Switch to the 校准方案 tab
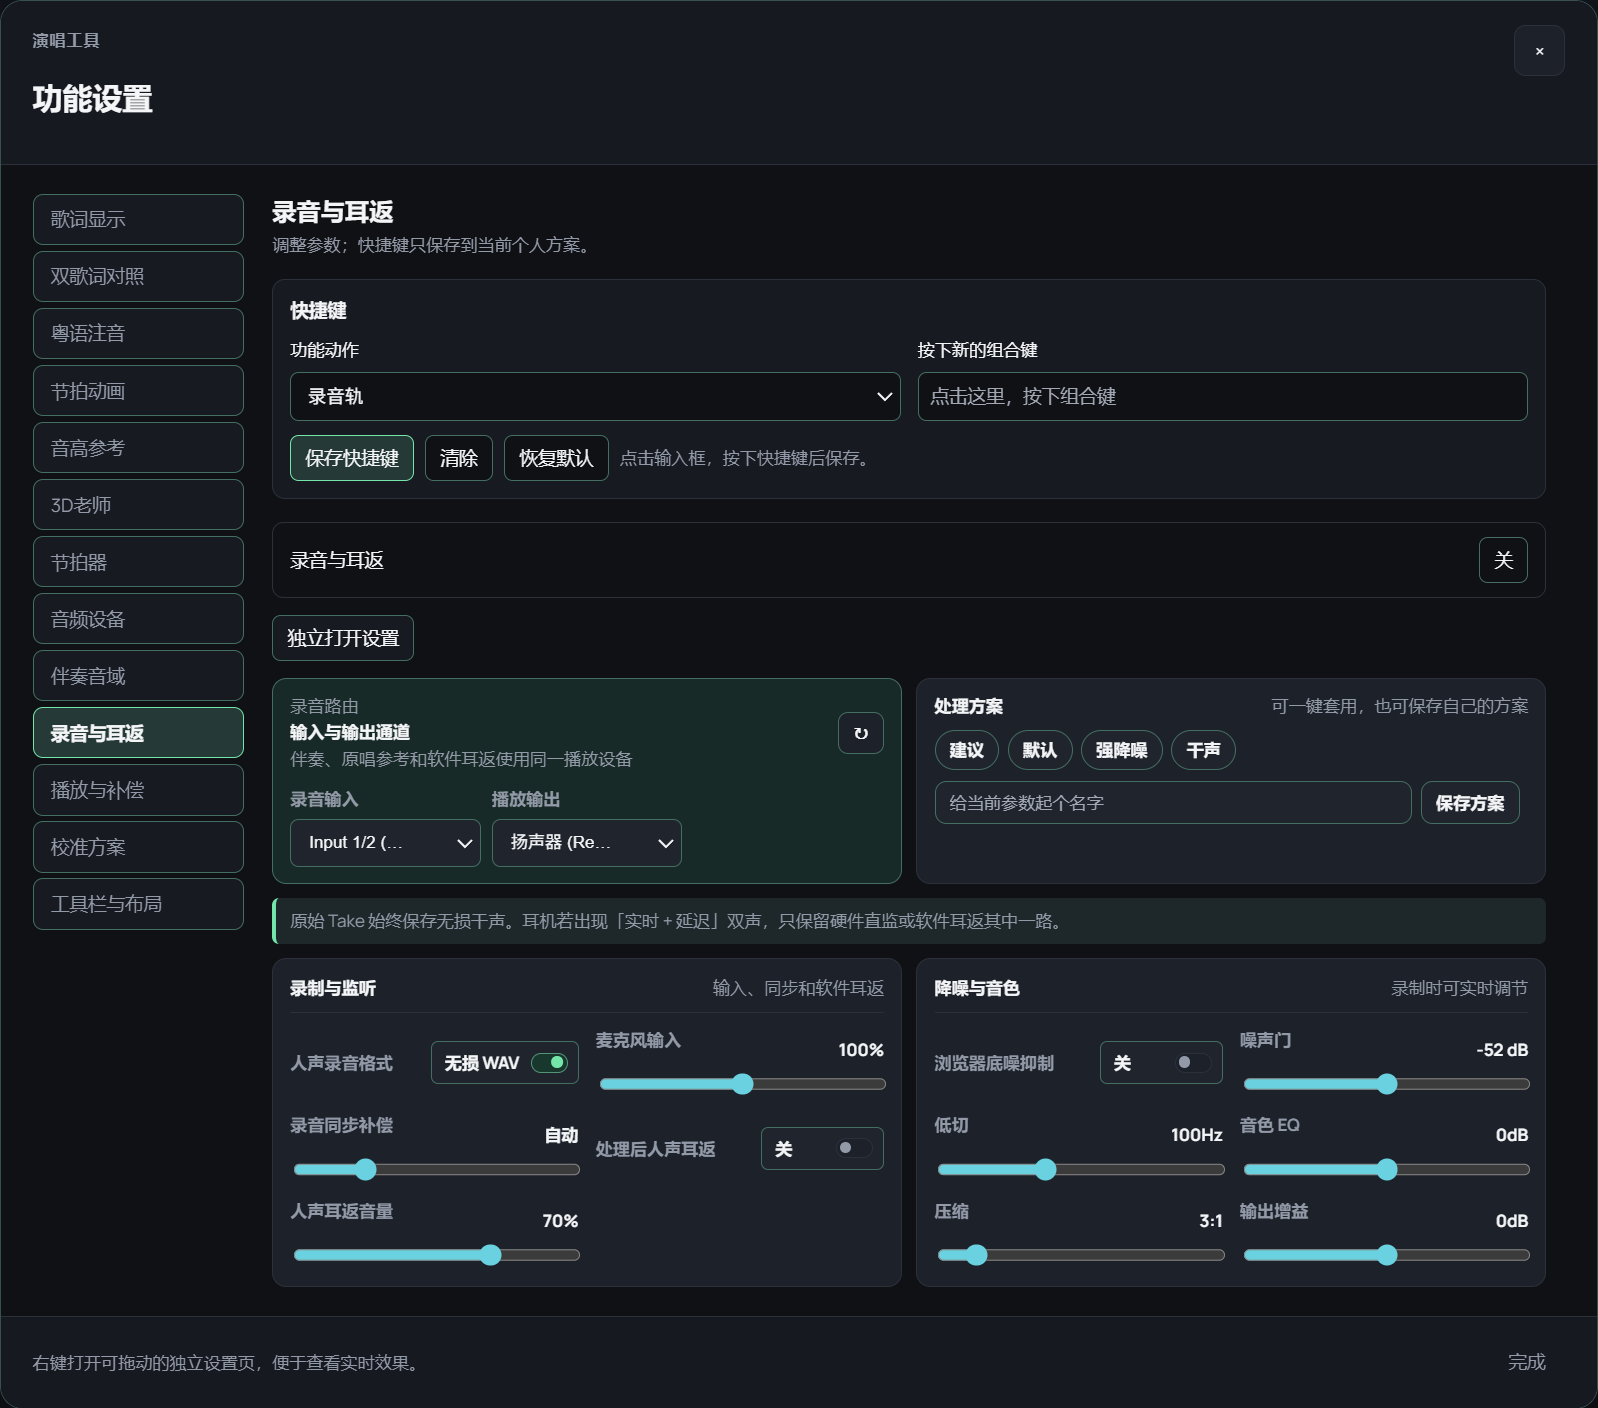 click(x=138, y=847)
